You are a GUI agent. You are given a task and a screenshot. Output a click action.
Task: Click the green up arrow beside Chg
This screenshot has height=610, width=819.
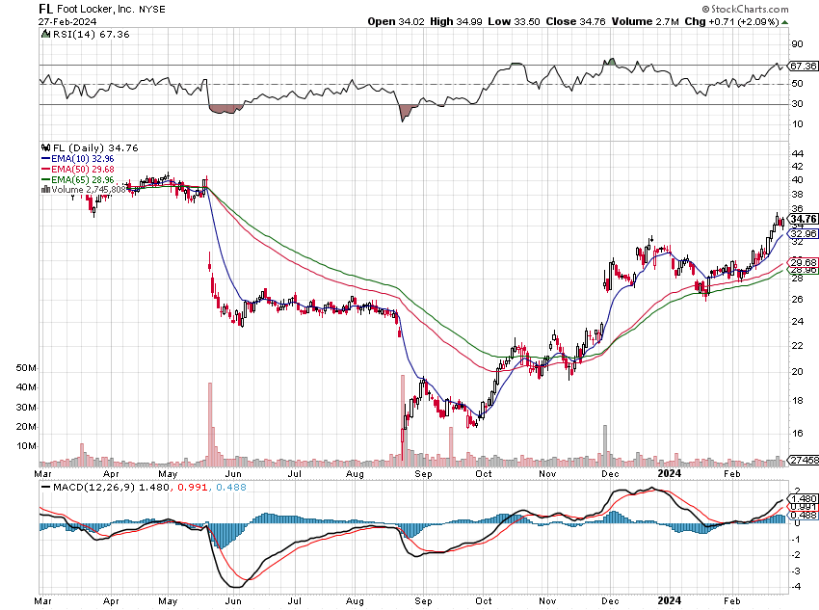[785, 22]
